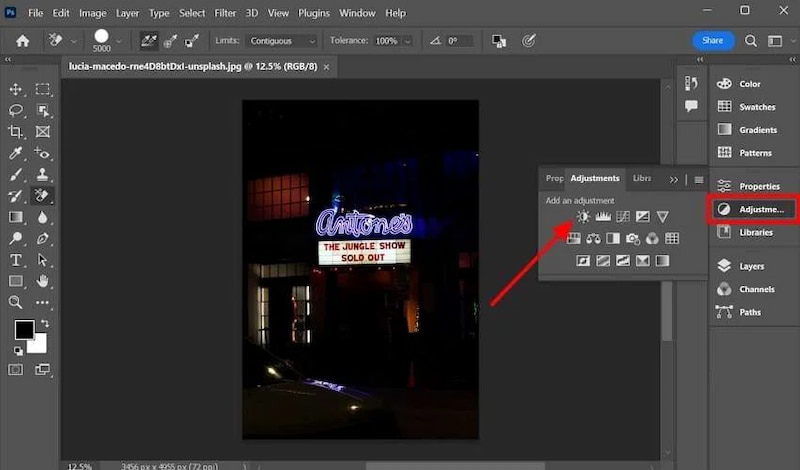Open the File menu

tap(36, 13)
